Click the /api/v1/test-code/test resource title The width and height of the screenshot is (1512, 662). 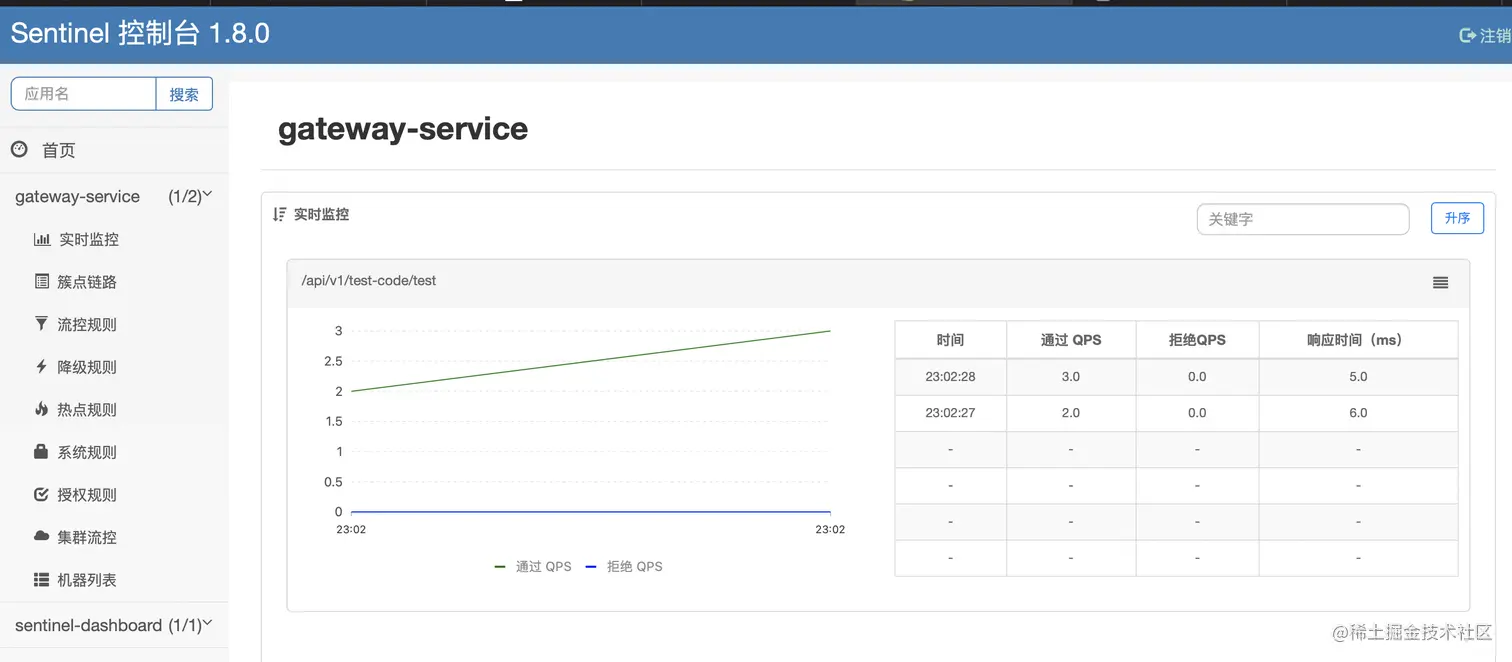[x=369, y=281]
